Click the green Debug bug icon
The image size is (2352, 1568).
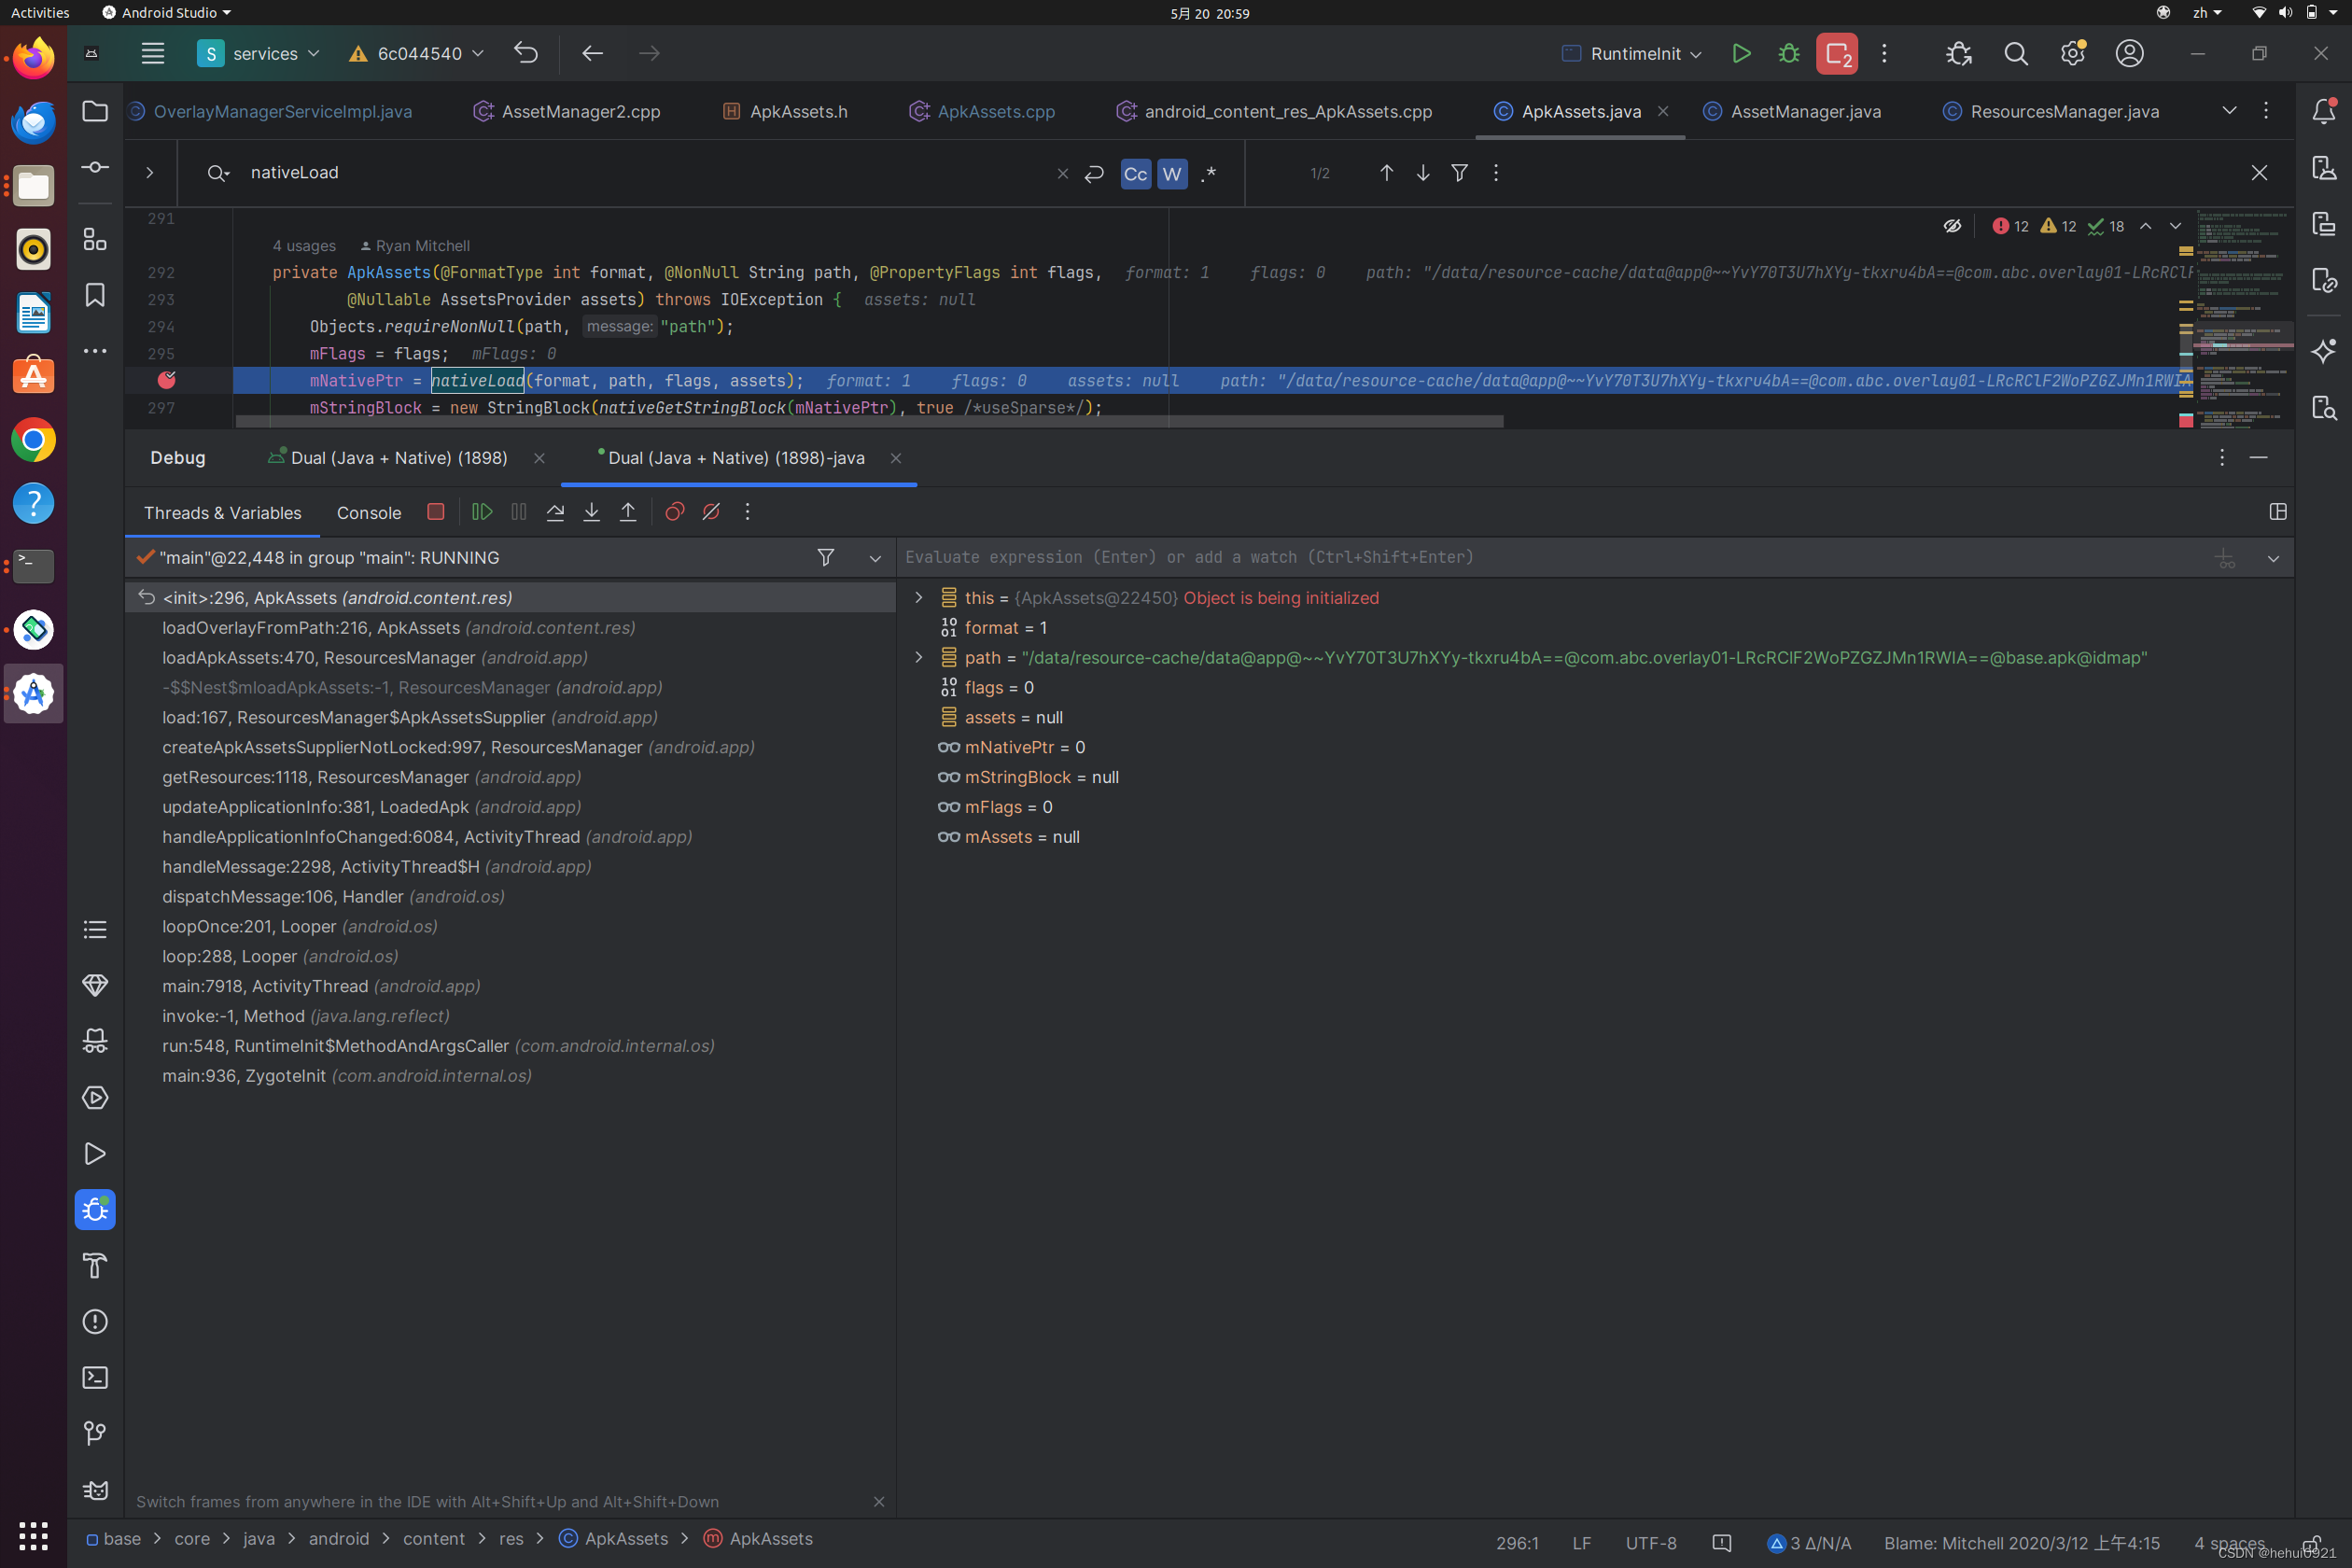tap(1789, 53)
